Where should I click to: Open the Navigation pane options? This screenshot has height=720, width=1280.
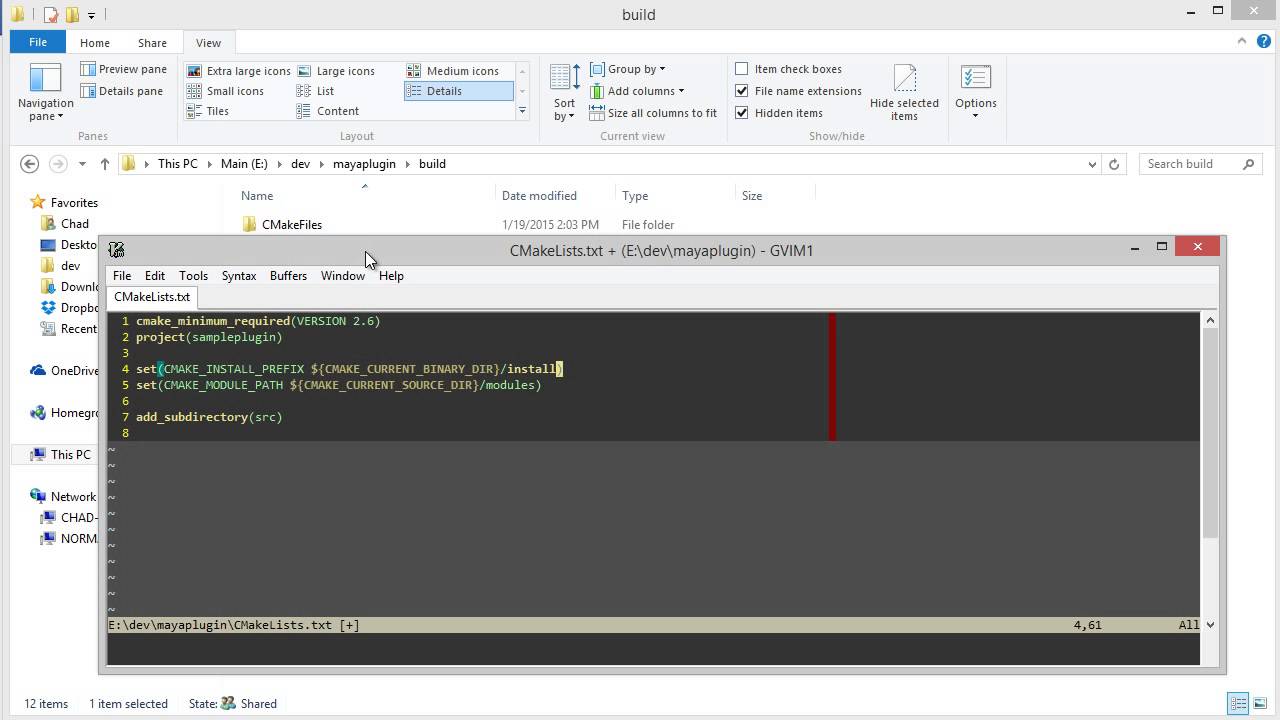(45, 93)
